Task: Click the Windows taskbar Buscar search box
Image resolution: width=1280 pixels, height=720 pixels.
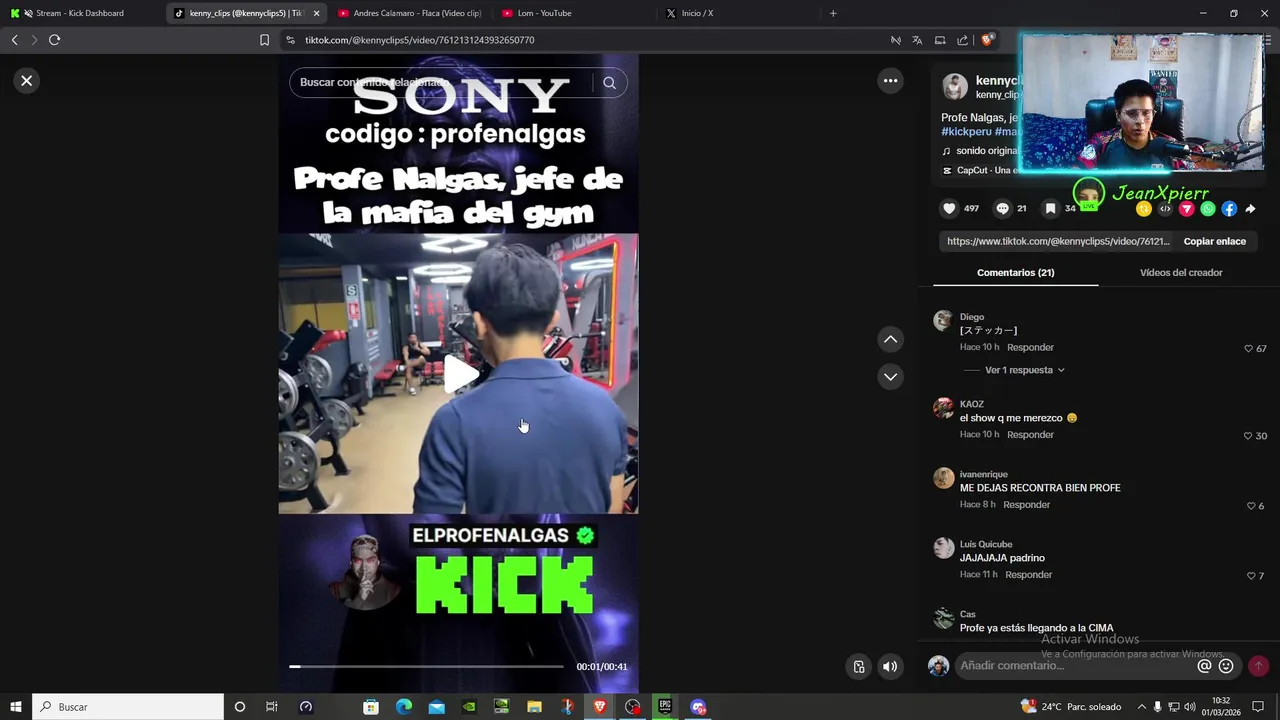Action: click(128, 707)
